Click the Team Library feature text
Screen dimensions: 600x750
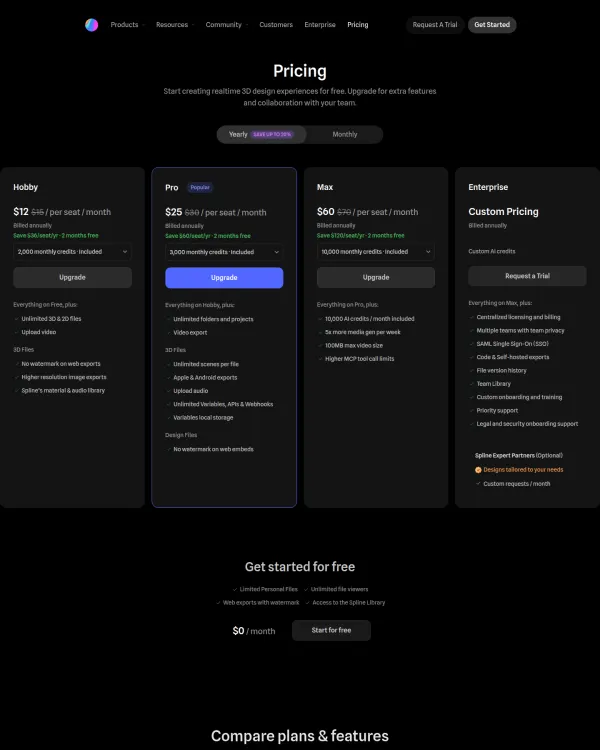pos(493,384)
